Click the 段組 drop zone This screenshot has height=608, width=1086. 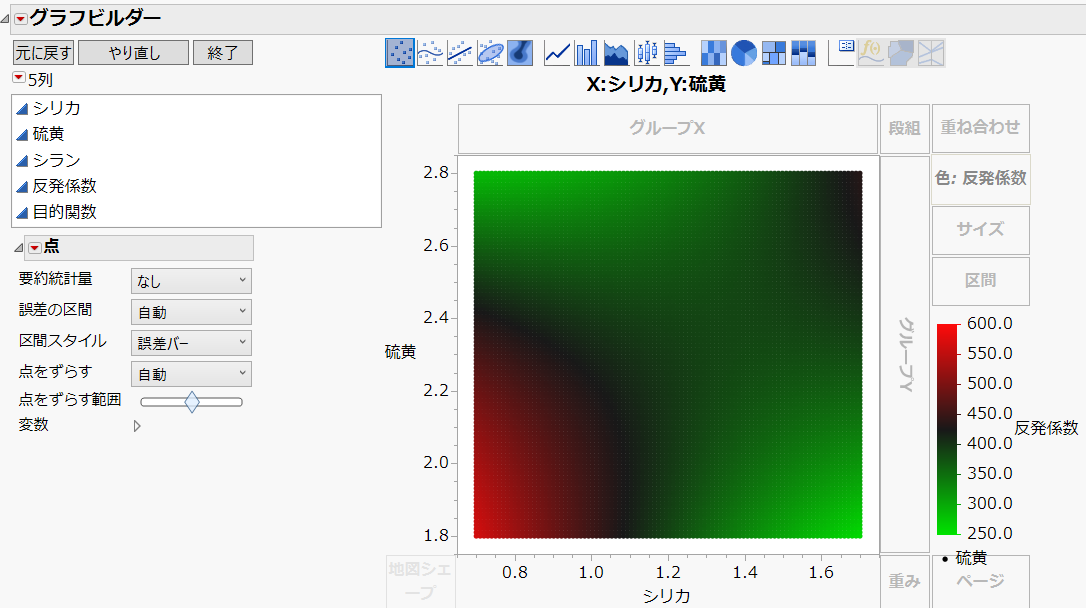905,129
